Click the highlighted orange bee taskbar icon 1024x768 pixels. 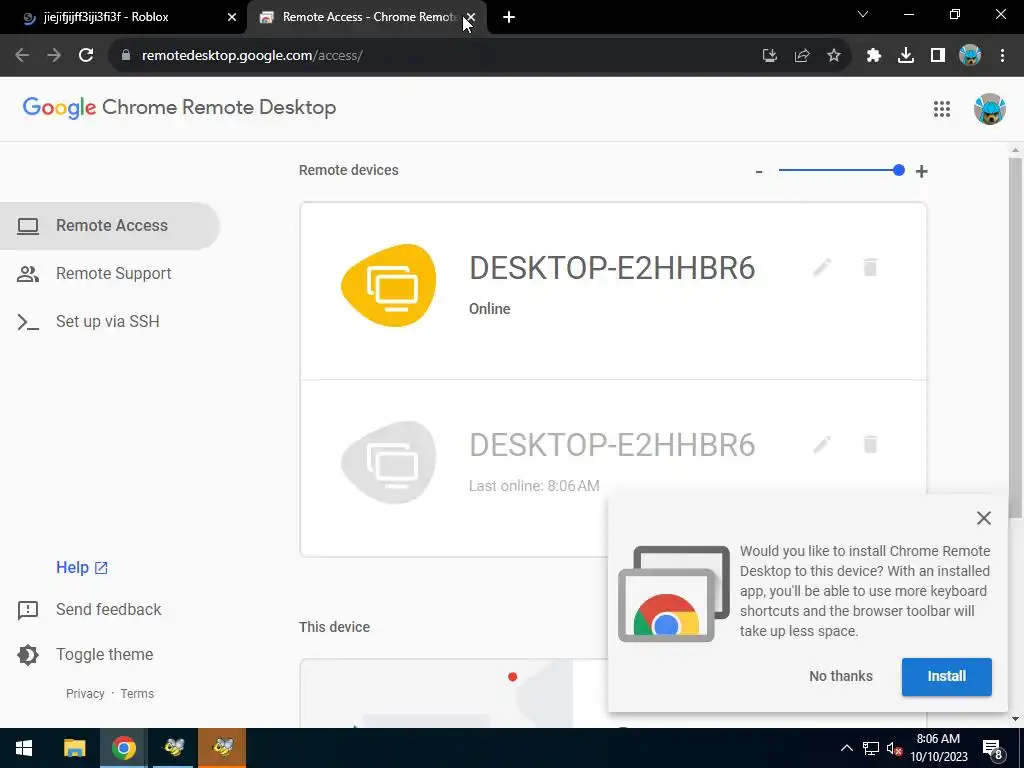[x=223, y=748]
